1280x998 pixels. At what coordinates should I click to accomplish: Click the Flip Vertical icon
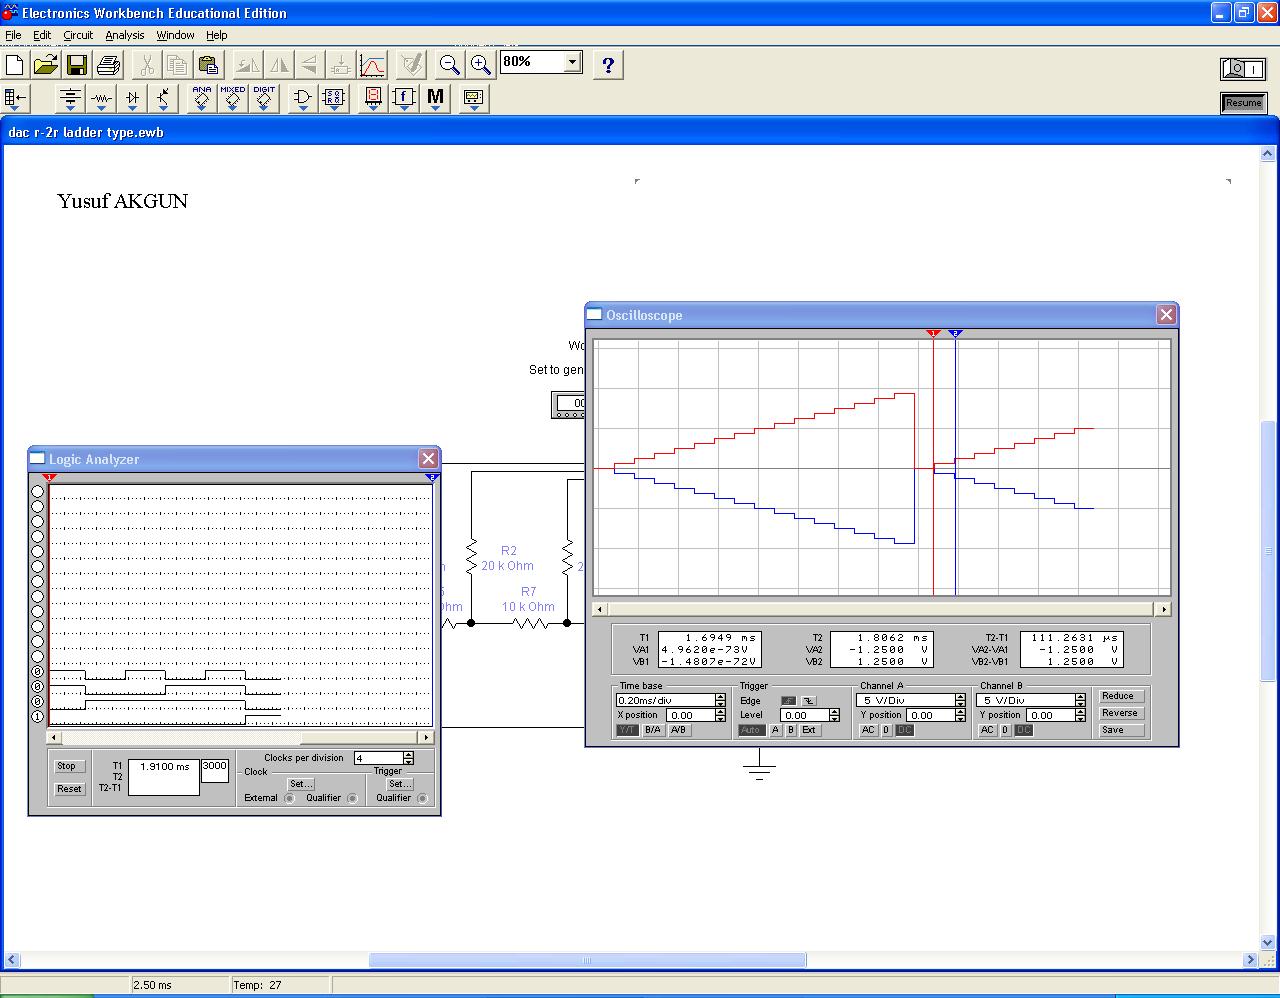[x=310, y=65]
